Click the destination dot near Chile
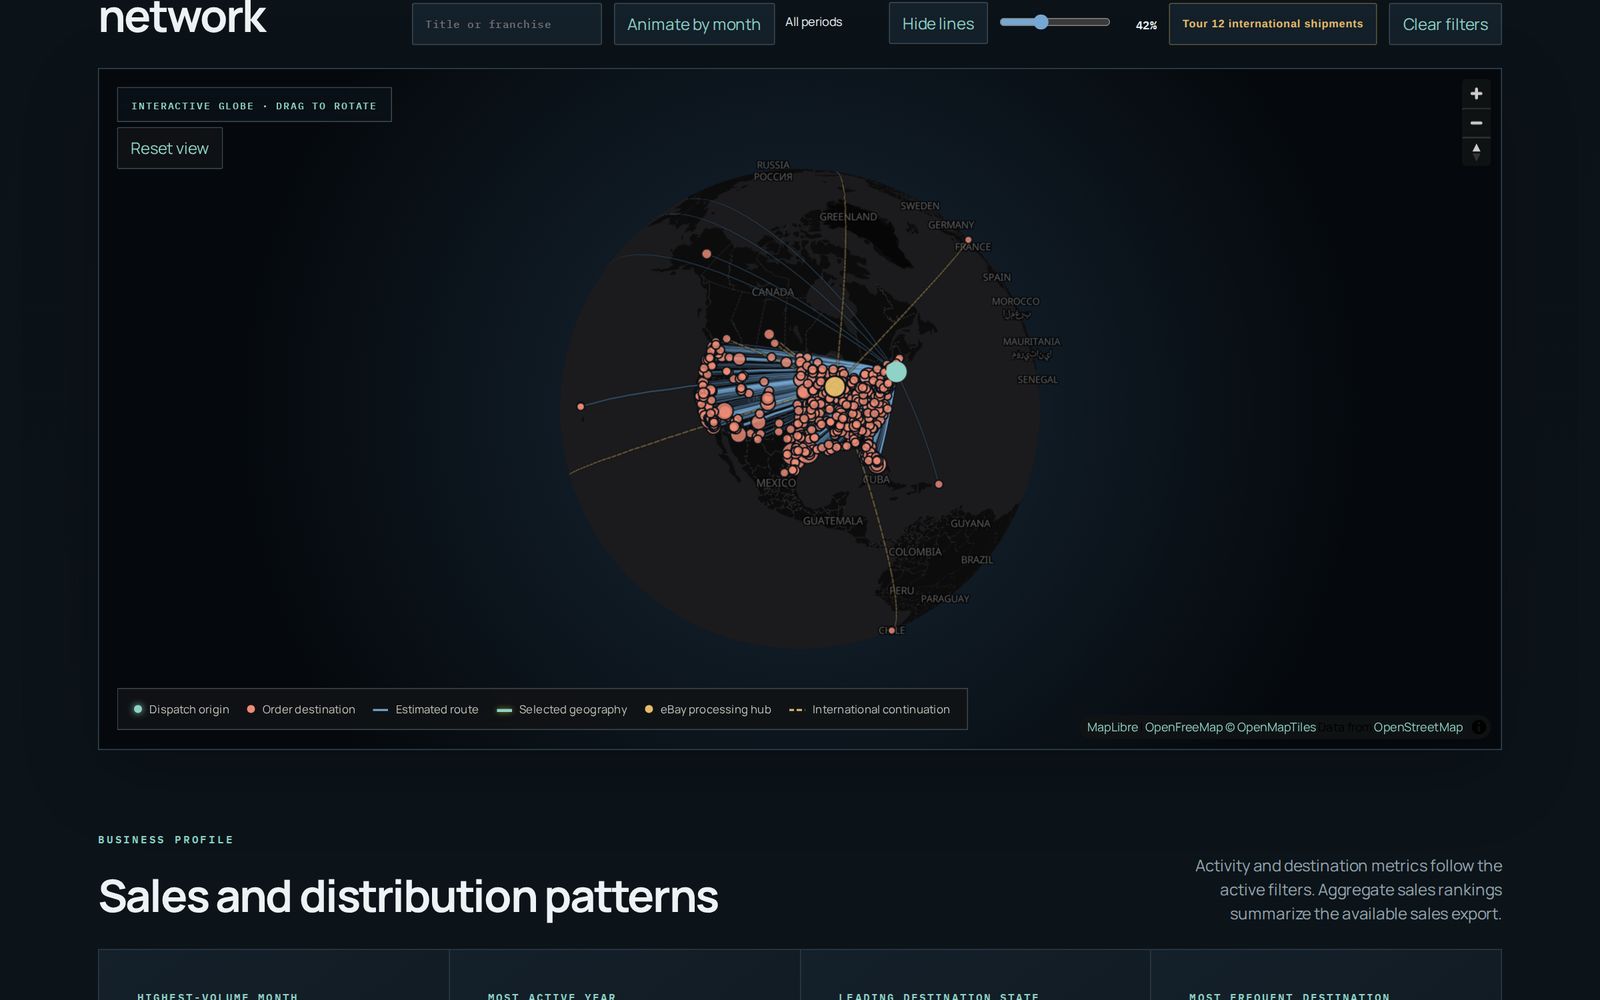The width and height of the screenshot is (1600, 1000). click(x=892, y=631)
